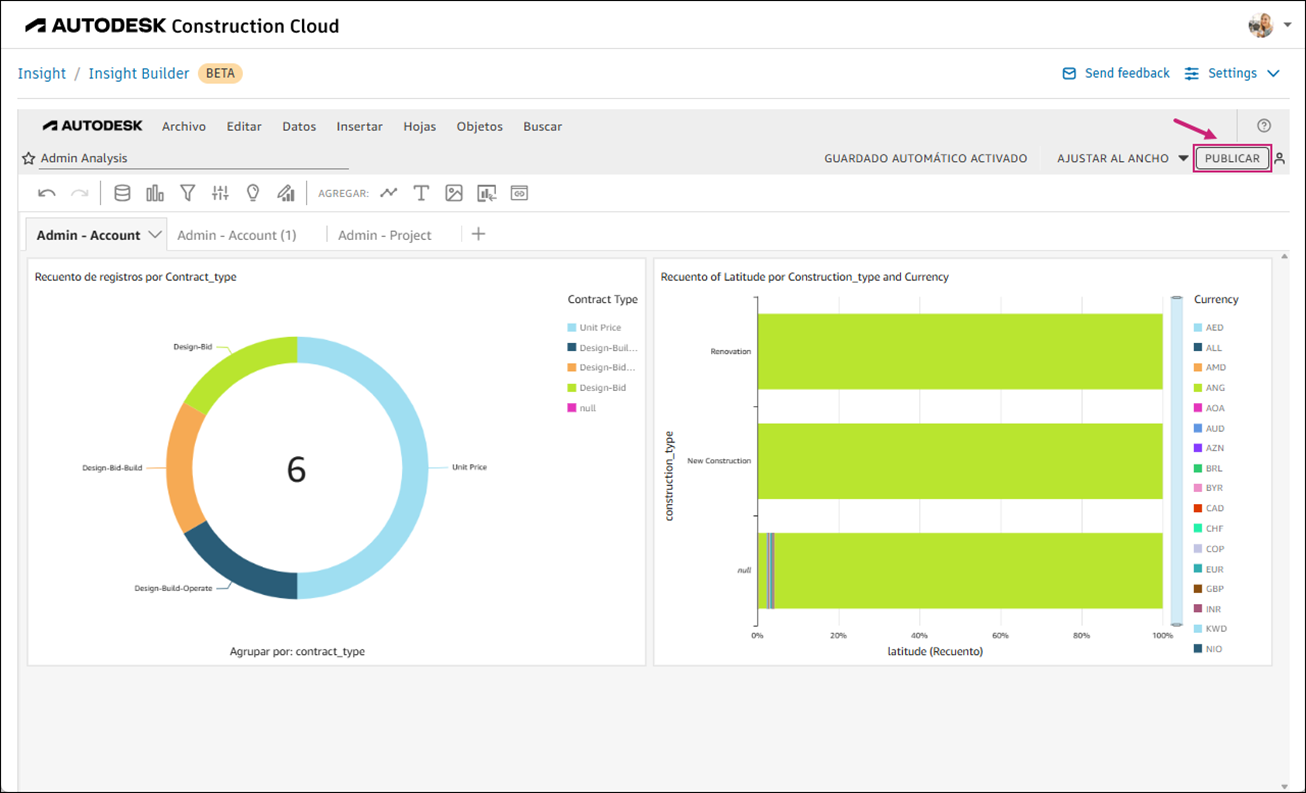Click the bar chart visualization icon
The width and height of the screenshot is (1306, 793).
154,192
